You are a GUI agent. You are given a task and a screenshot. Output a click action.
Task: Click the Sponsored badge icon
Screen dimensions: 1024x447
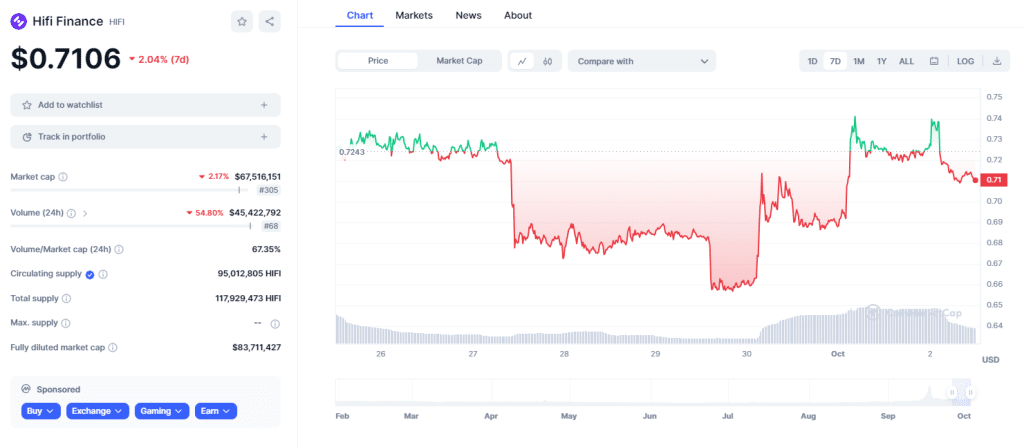[x=26, y=389]
